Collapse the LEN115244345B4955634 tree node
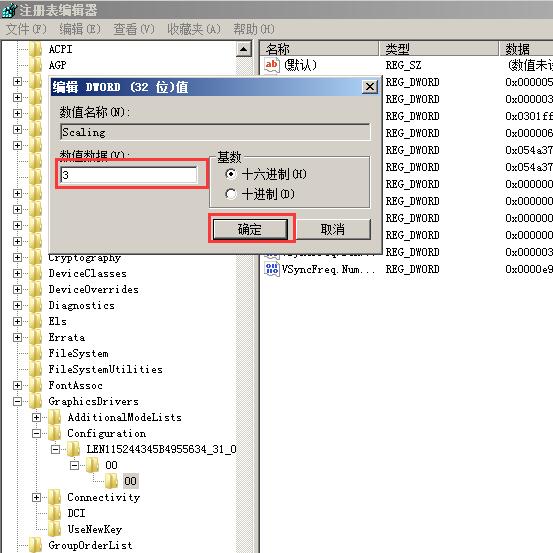This screenshot has width=553, height=553. 55,449
